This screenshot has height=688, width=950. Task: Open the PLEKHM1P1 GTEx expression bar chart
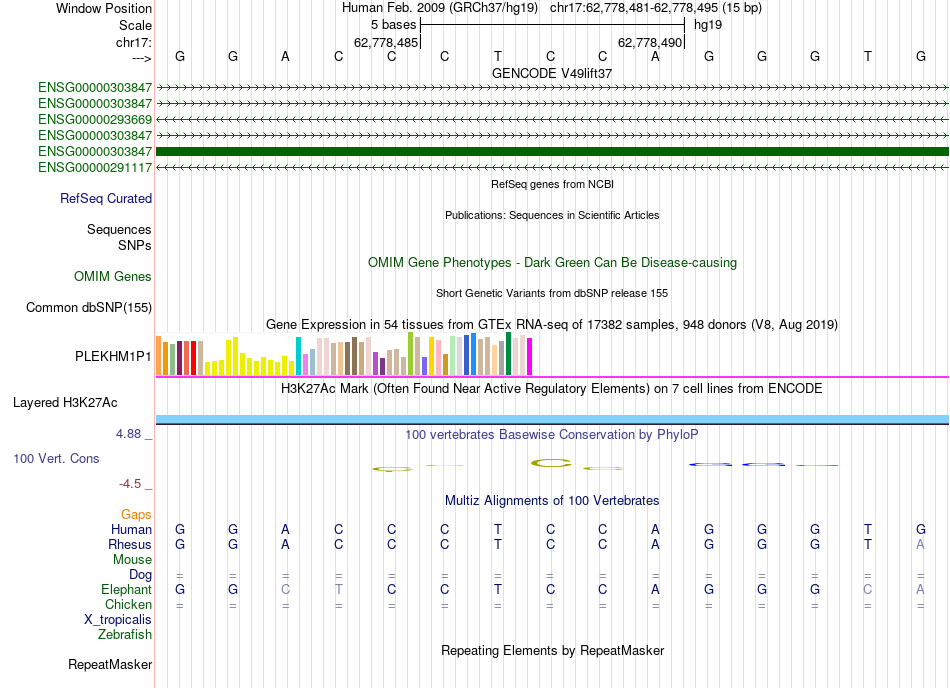pyautogui.click(x=344, y=354)
